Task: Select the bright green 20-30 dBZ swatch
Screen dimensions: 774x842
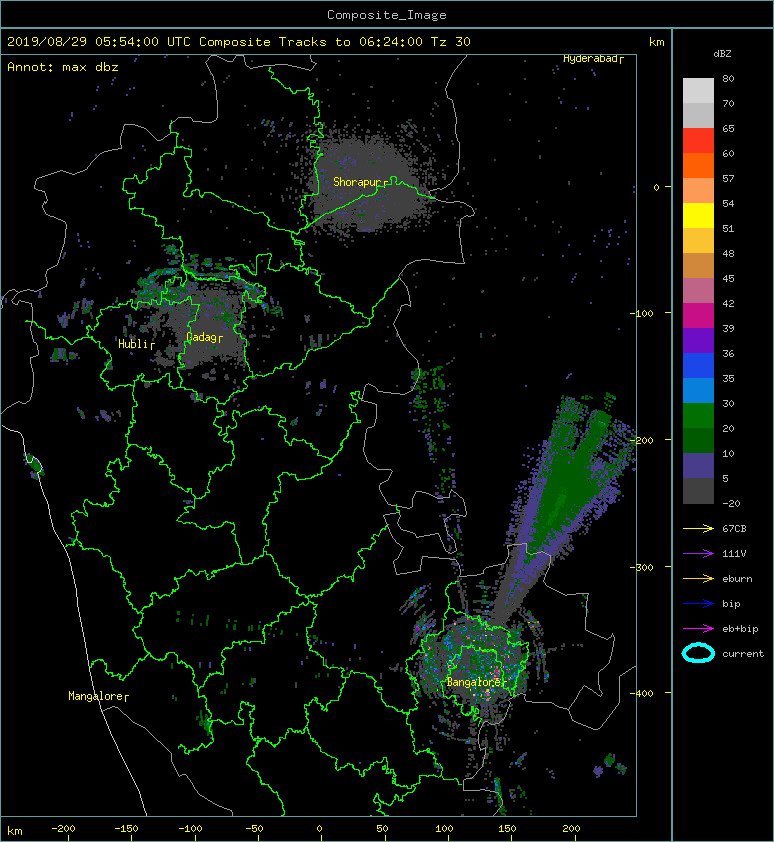Action: [698, 416]
